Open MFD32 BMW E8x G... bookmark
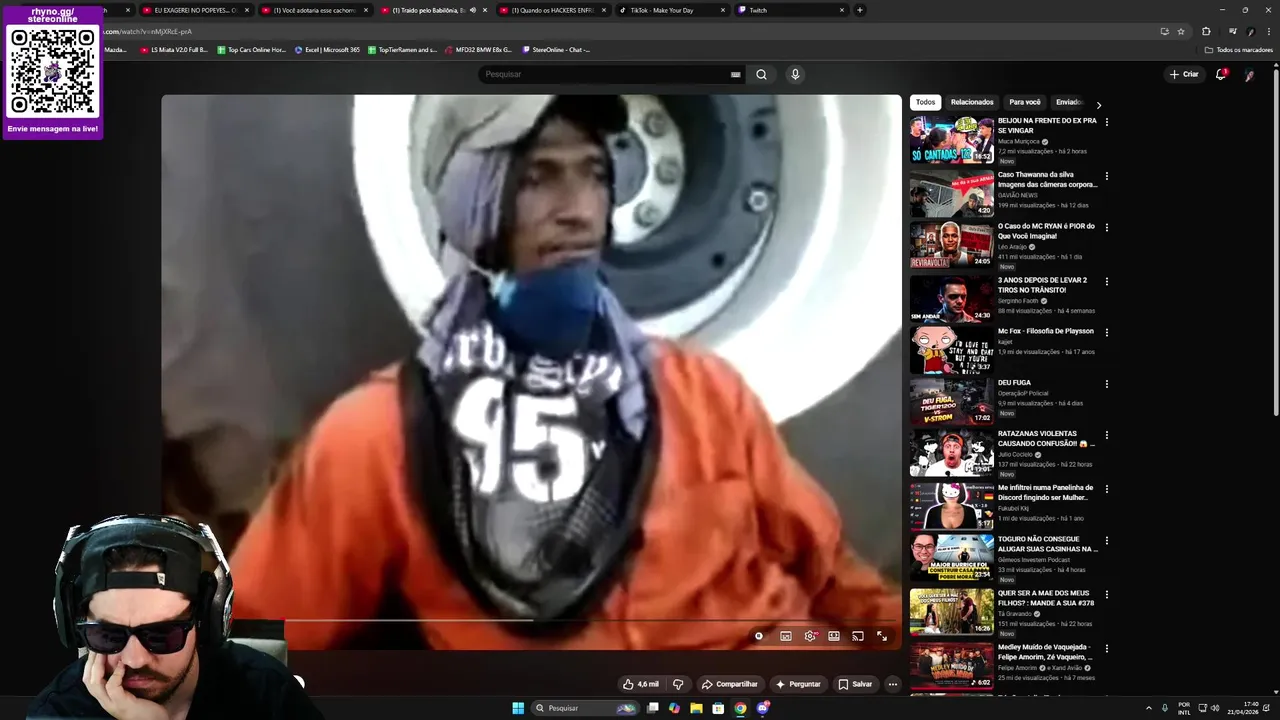This screenshot has width=1280, height=720. click(478, 49)
